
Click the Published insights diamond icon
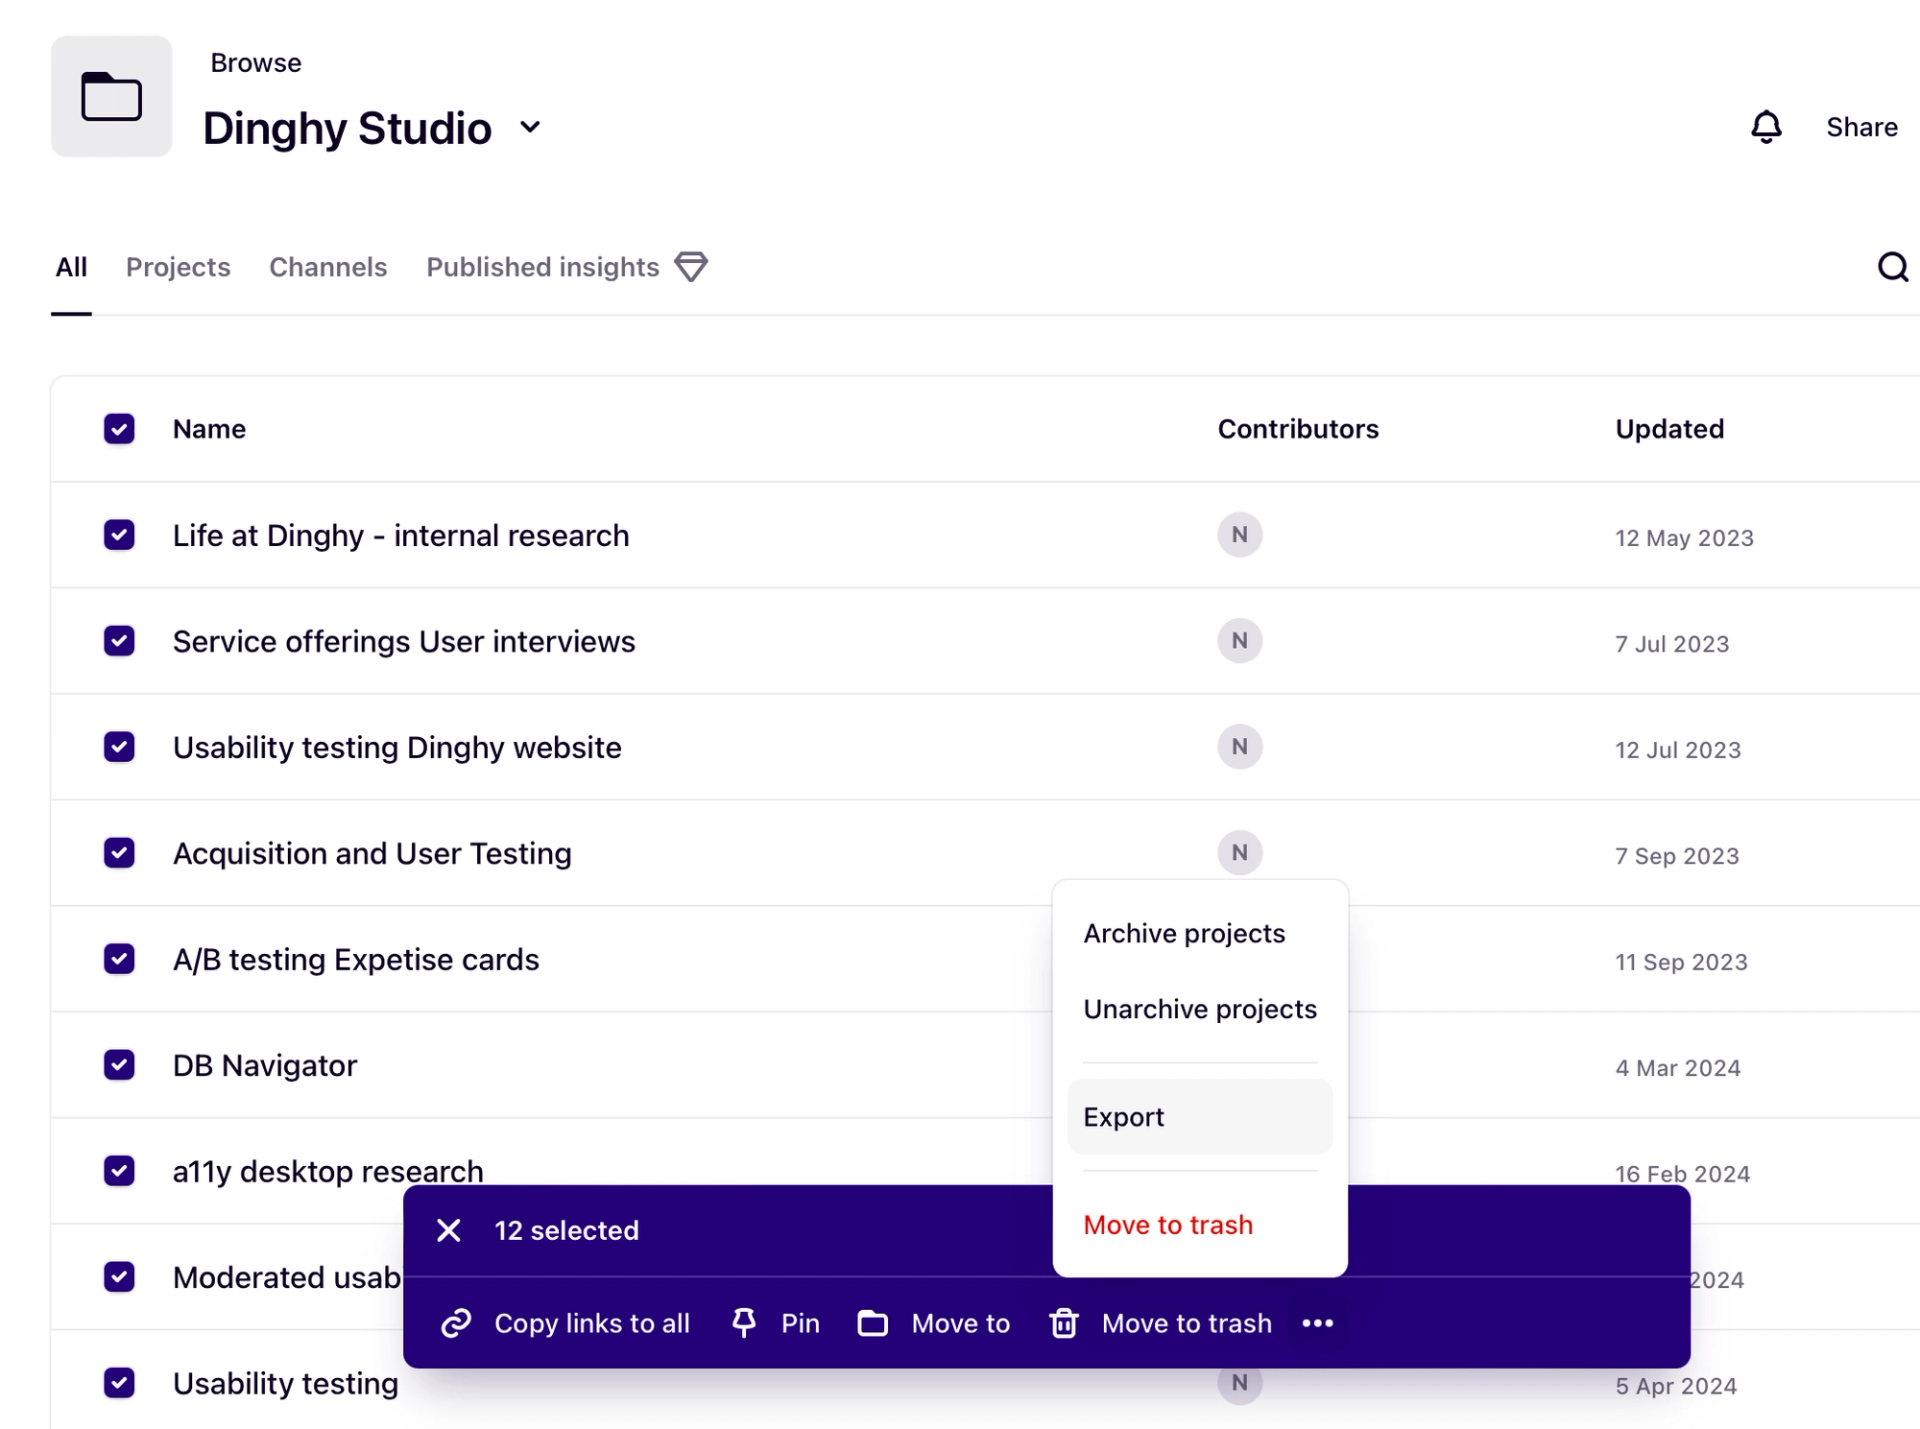[691, 267]
